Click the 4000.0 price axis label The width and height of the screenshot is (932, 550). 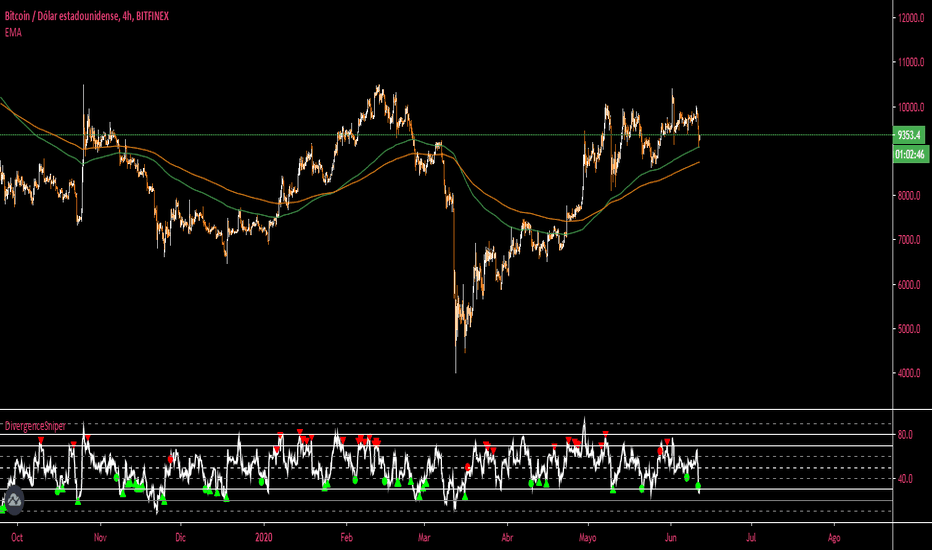909,373
